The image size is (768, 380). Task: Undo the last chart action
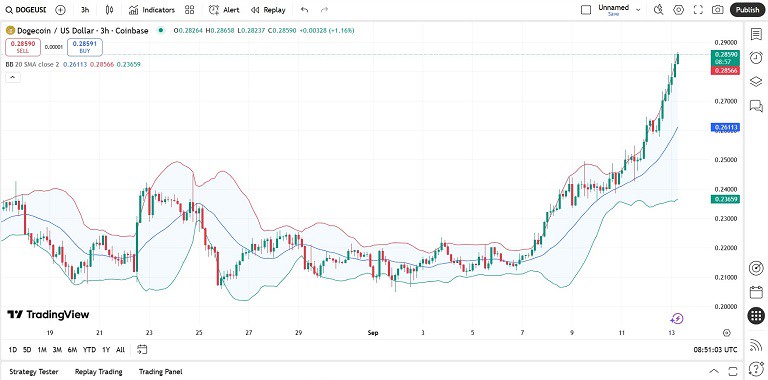[x=305, y=10]
